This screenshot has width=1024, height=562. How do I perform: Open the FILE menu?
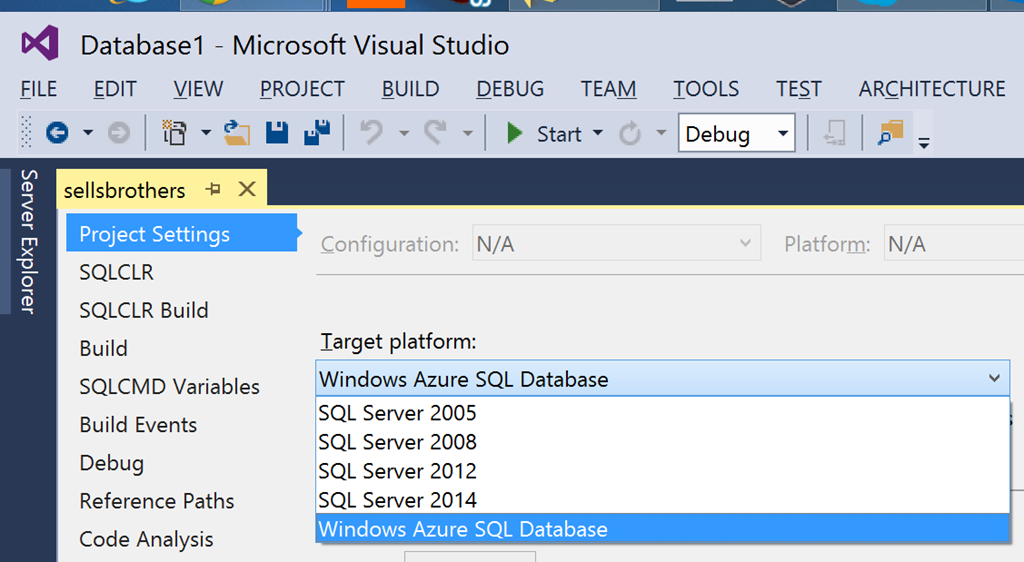click(39, 89)
